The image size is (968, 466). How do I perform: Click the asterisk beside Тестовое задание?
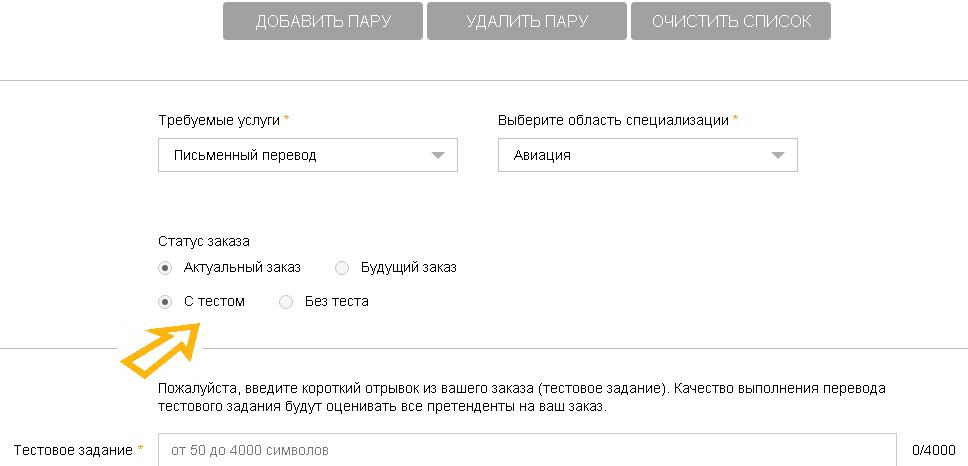pos(141,449)
